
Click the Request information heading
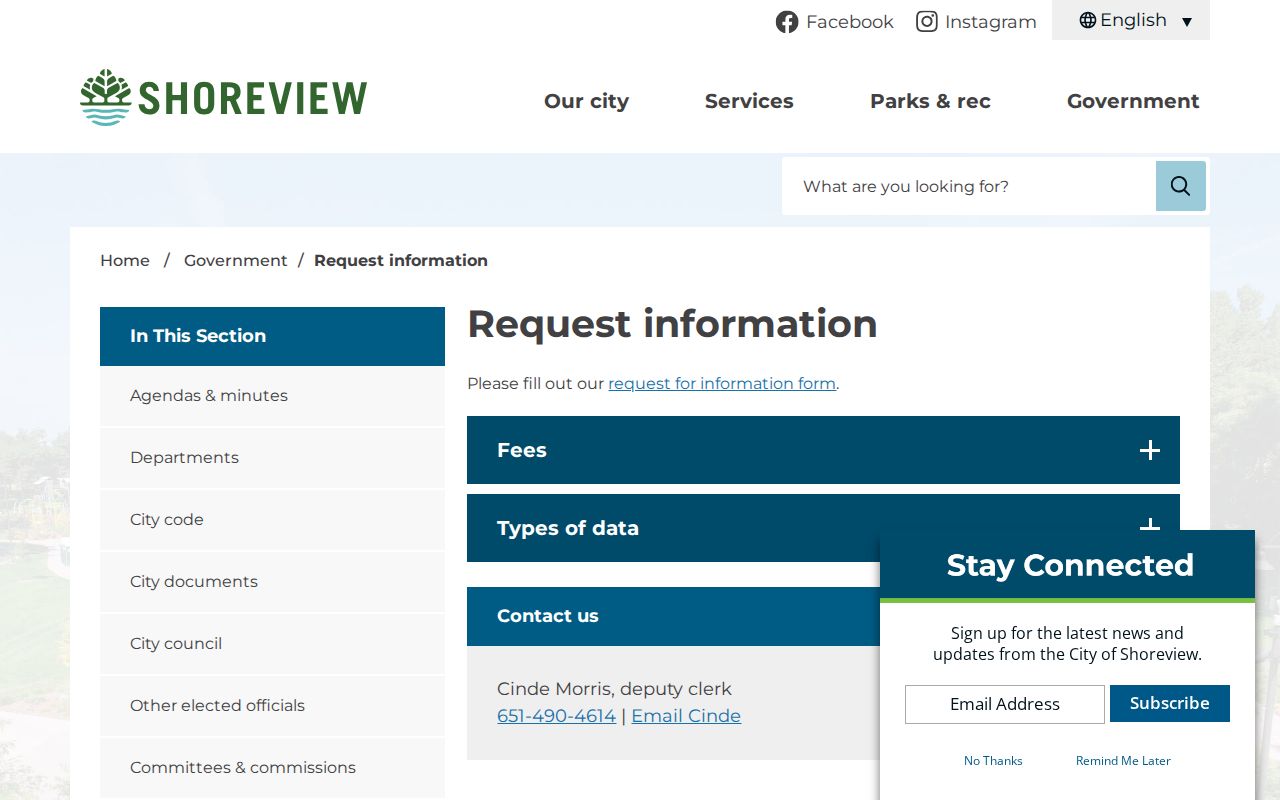click(672, 324)
